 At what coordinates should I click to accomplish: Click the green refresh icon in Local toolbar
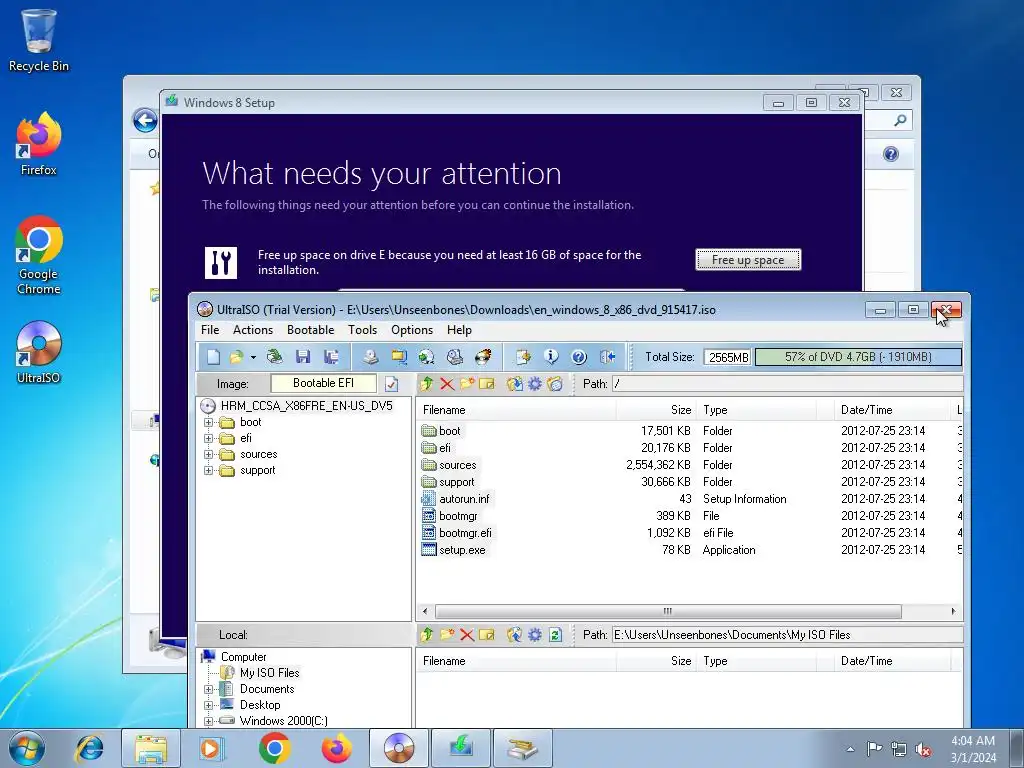click(555, 635)
